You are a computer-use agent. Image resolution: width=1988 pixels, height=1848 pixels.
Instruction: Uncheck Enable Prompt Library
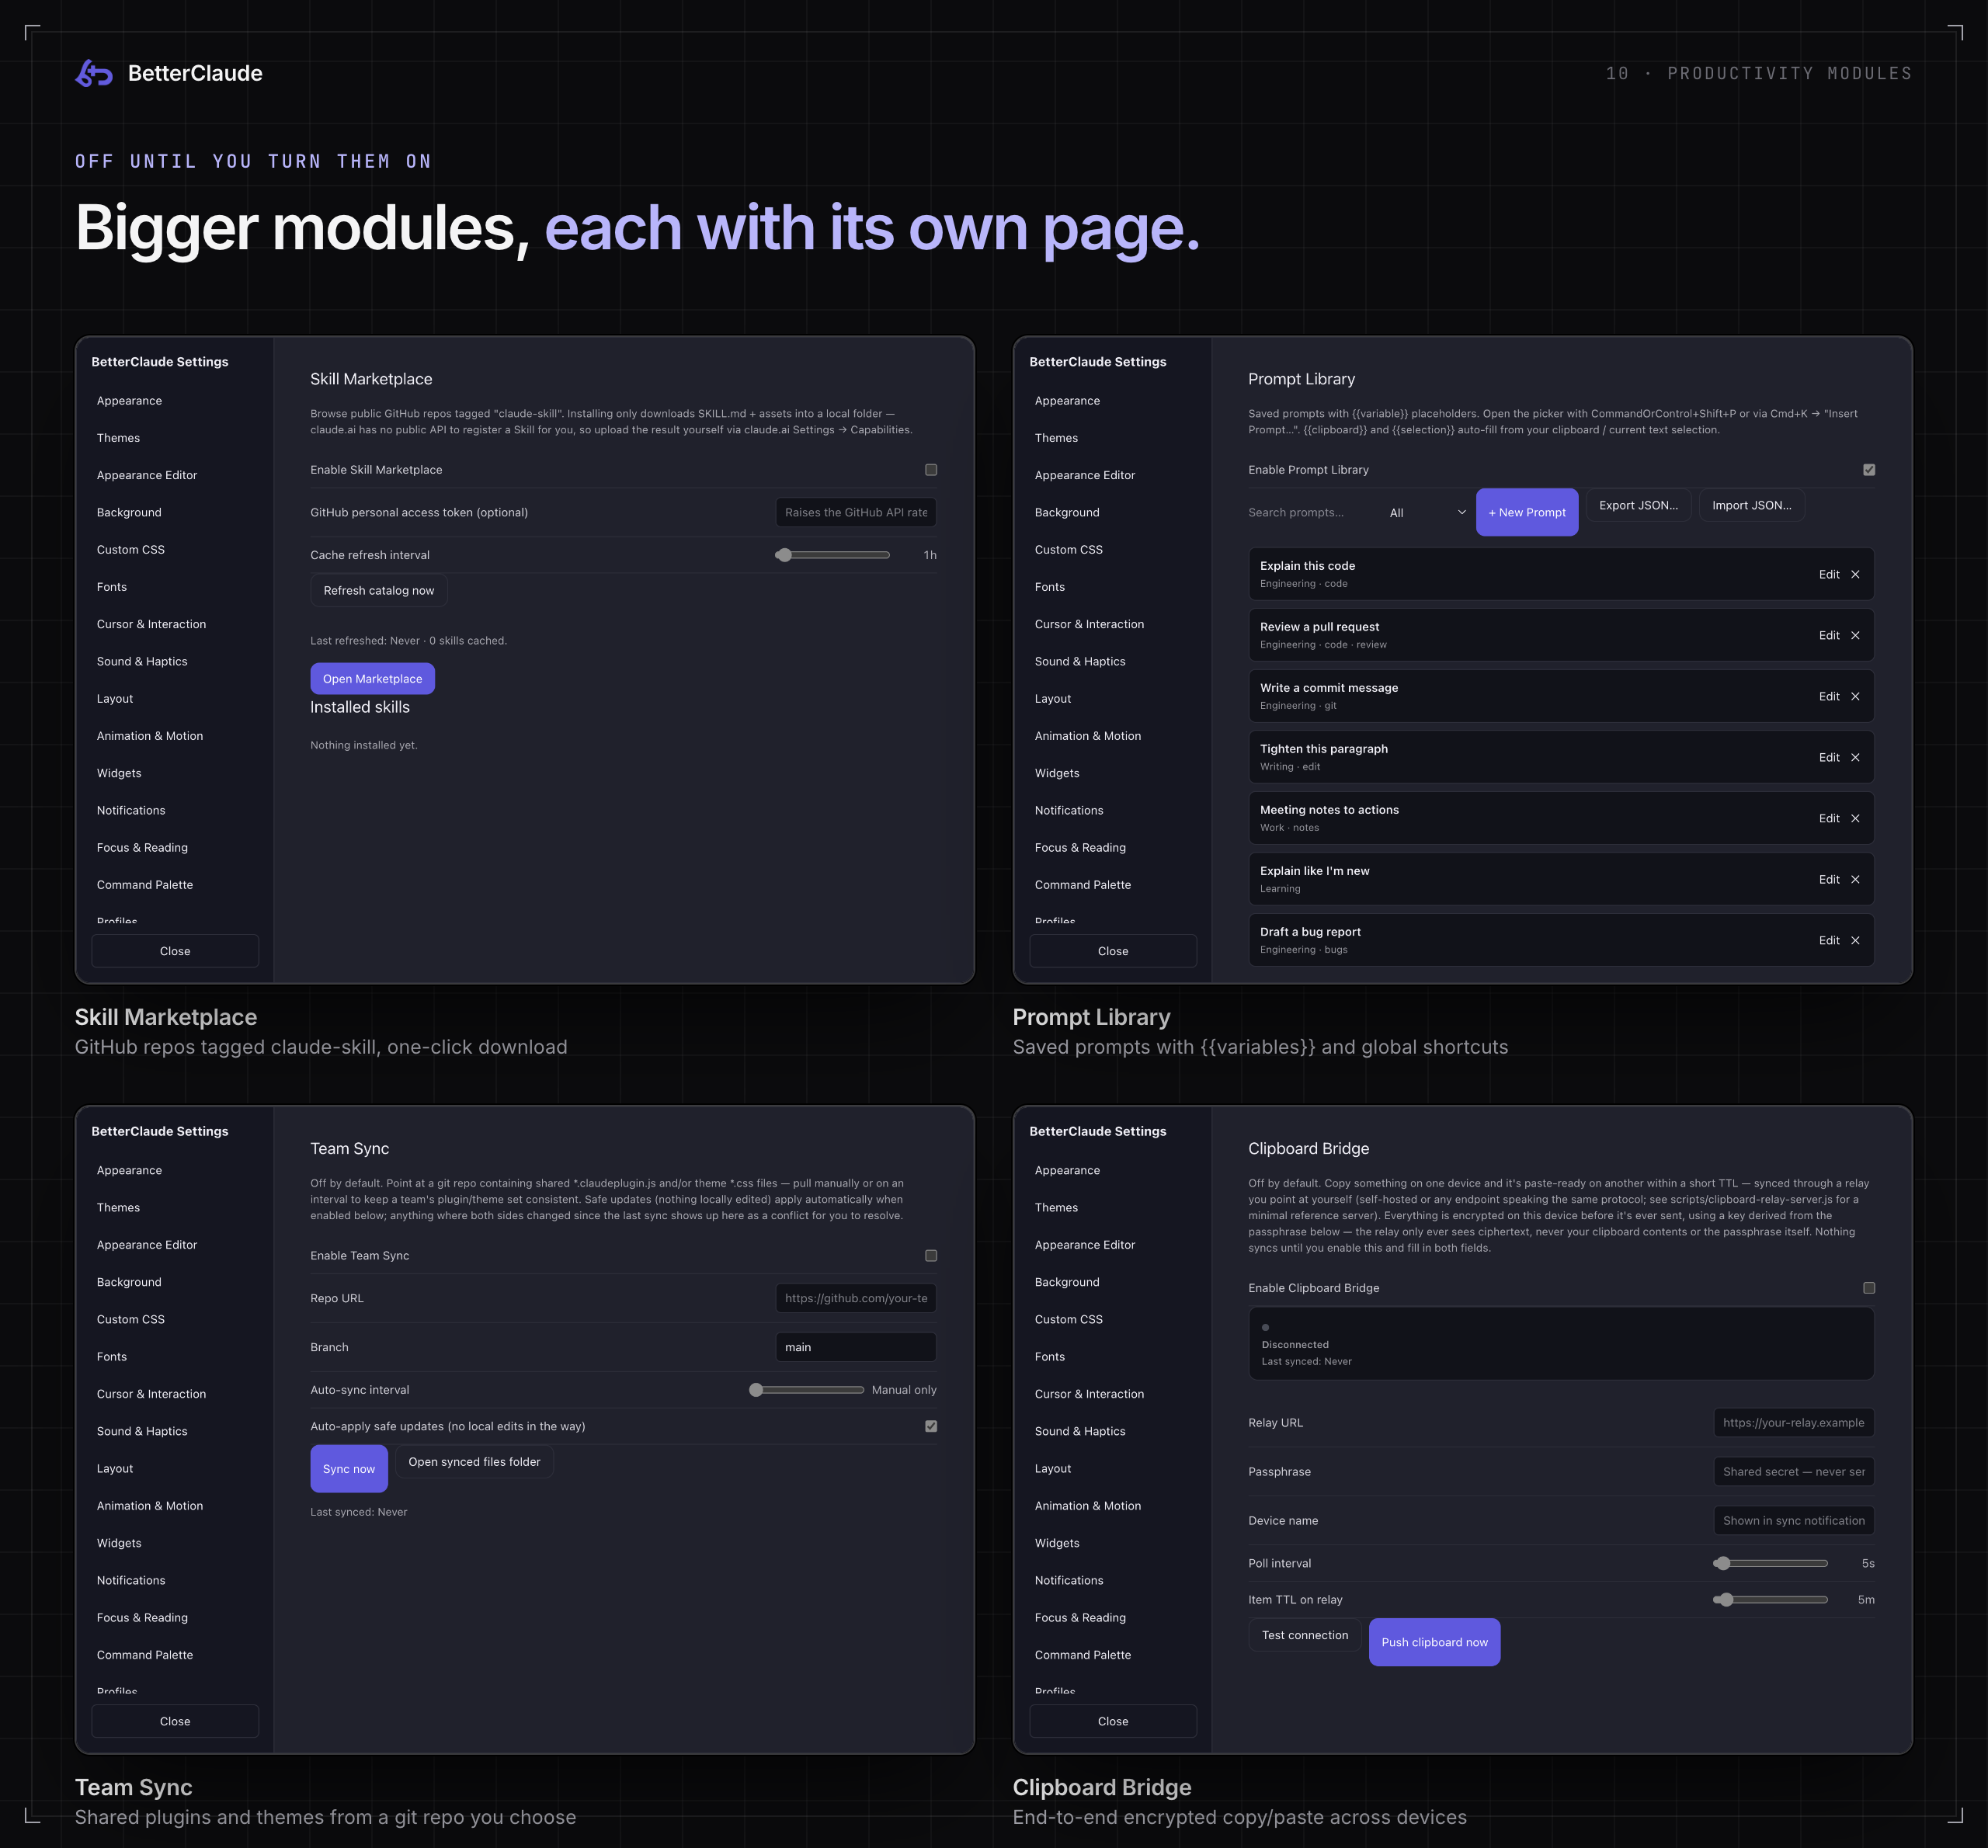[x=1869, y=470]
